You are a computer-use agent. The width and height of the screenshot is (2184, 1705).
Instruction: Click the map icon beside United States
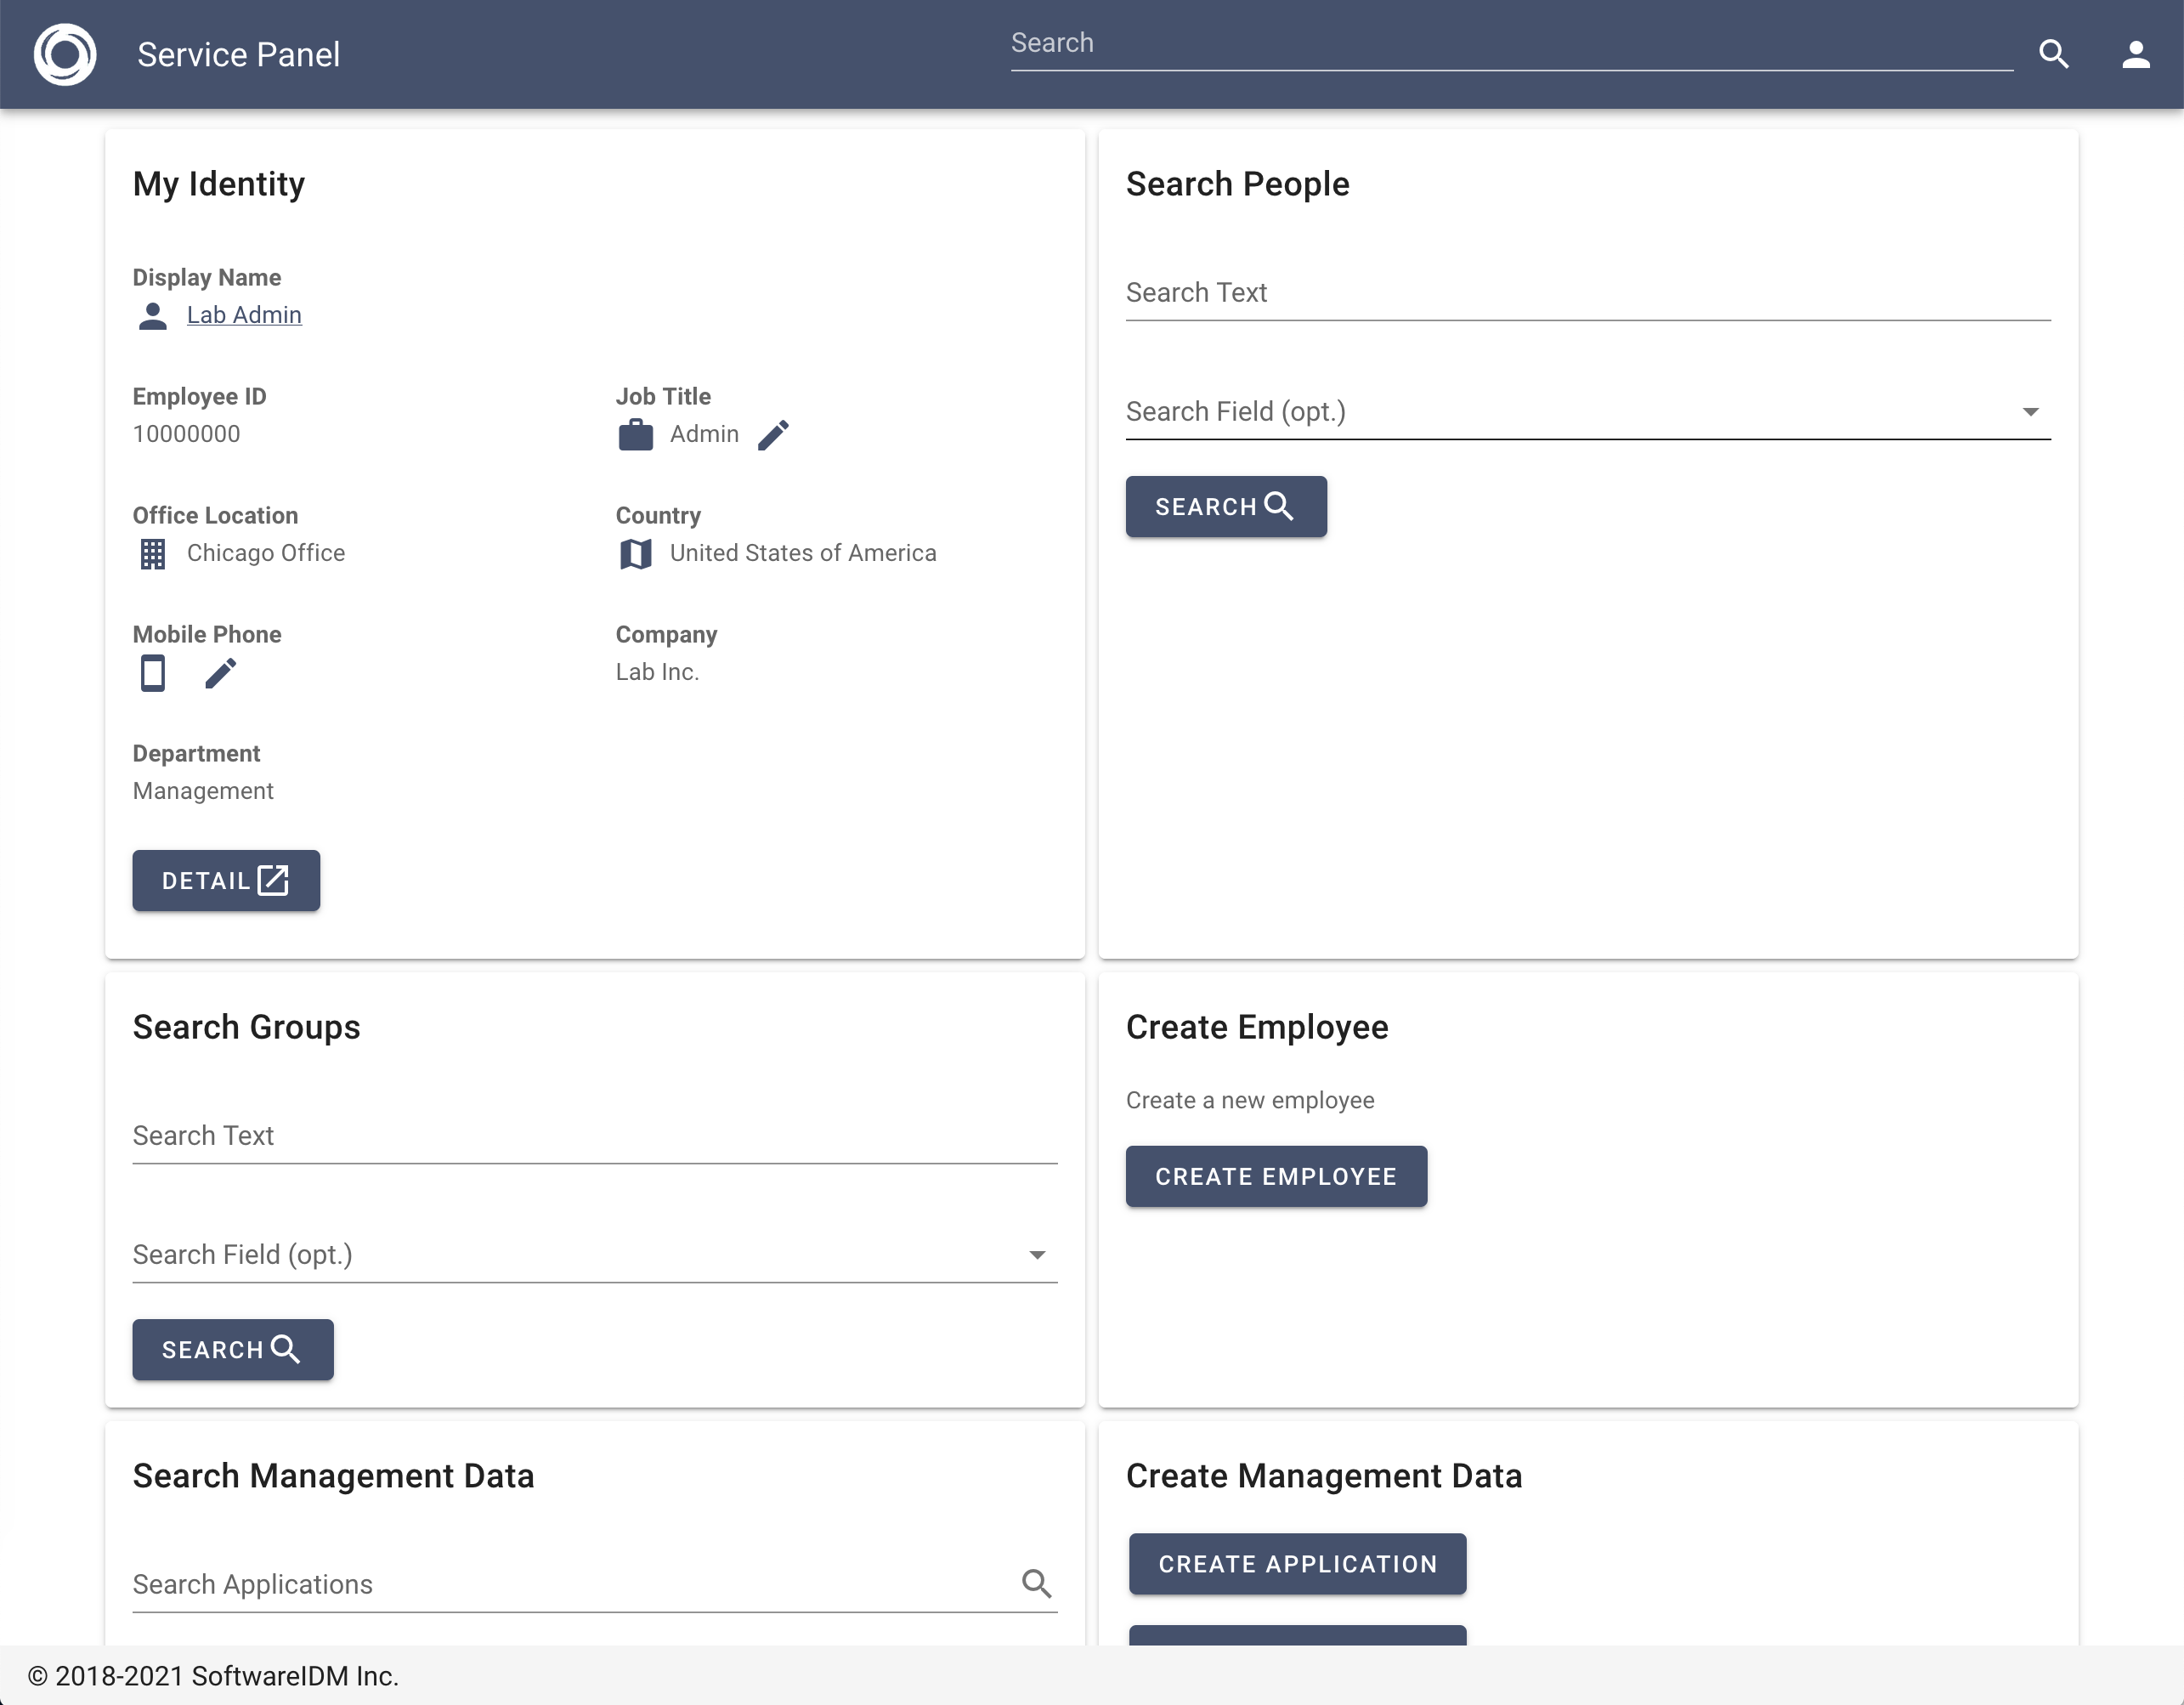[636, 554]
